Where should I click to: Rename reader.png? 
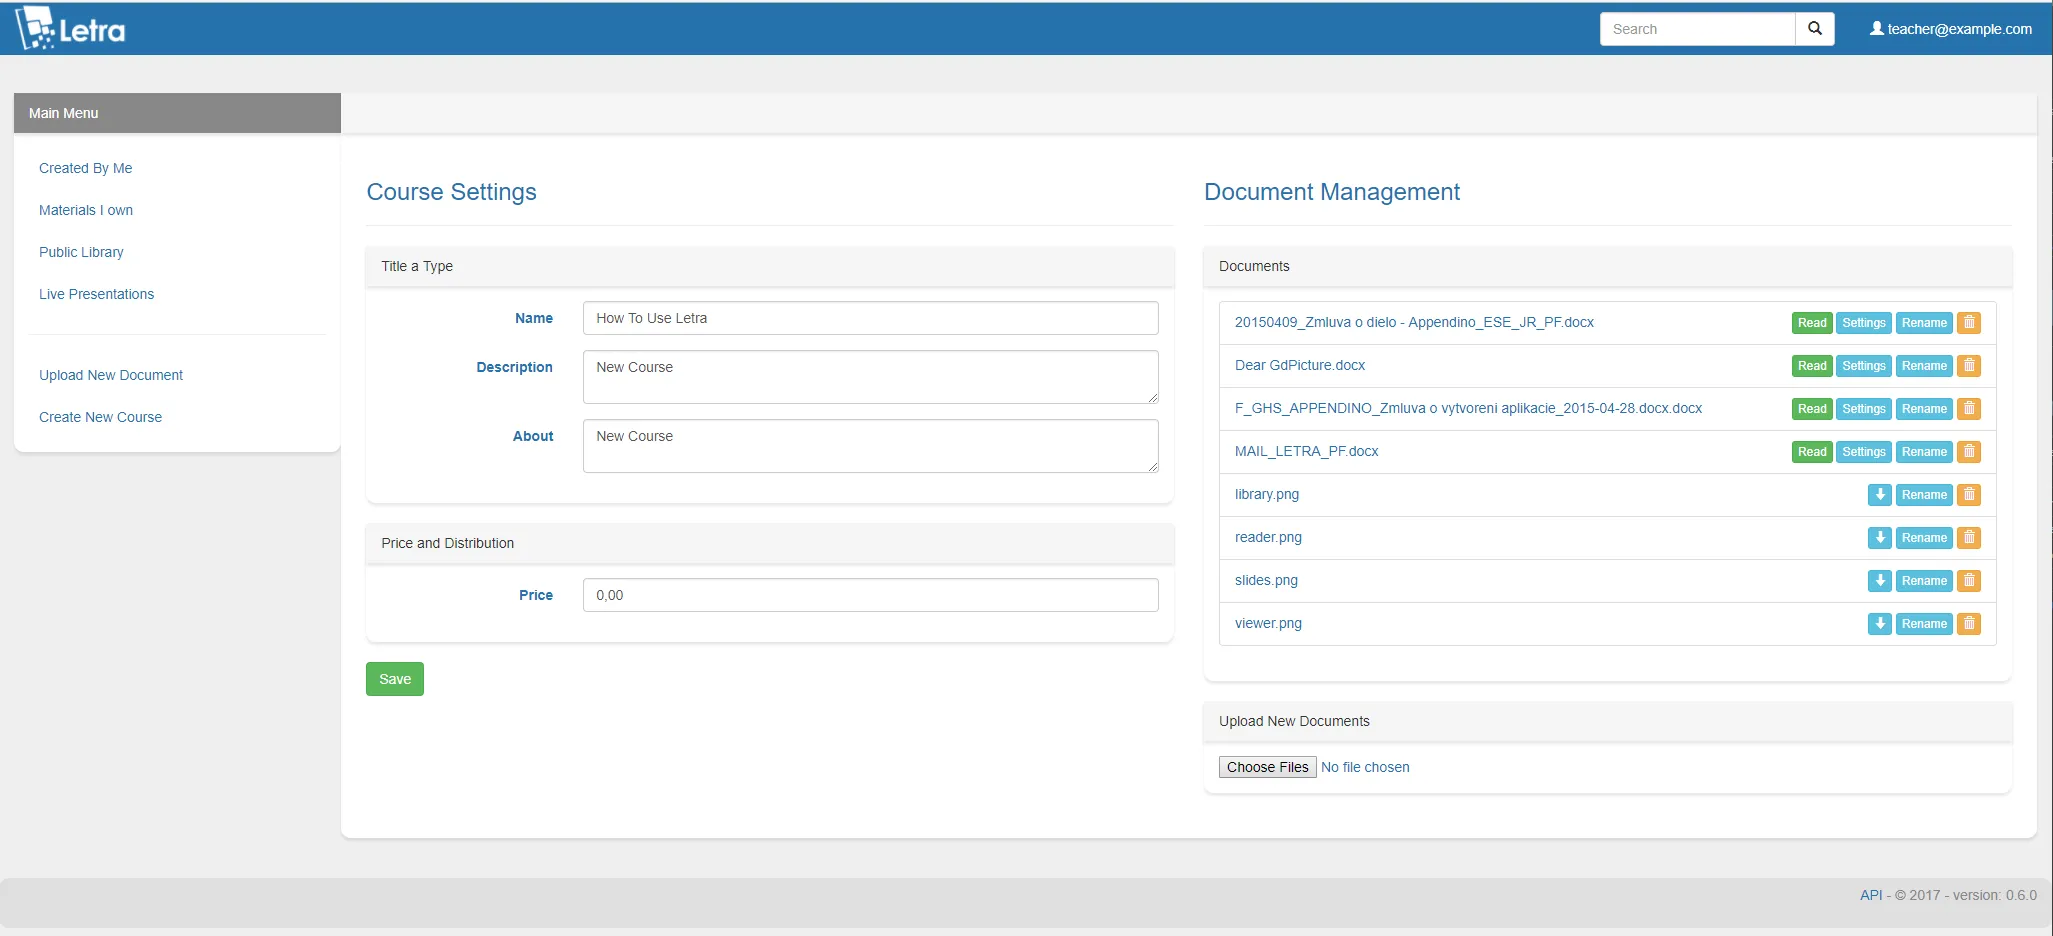(1924, 538)
